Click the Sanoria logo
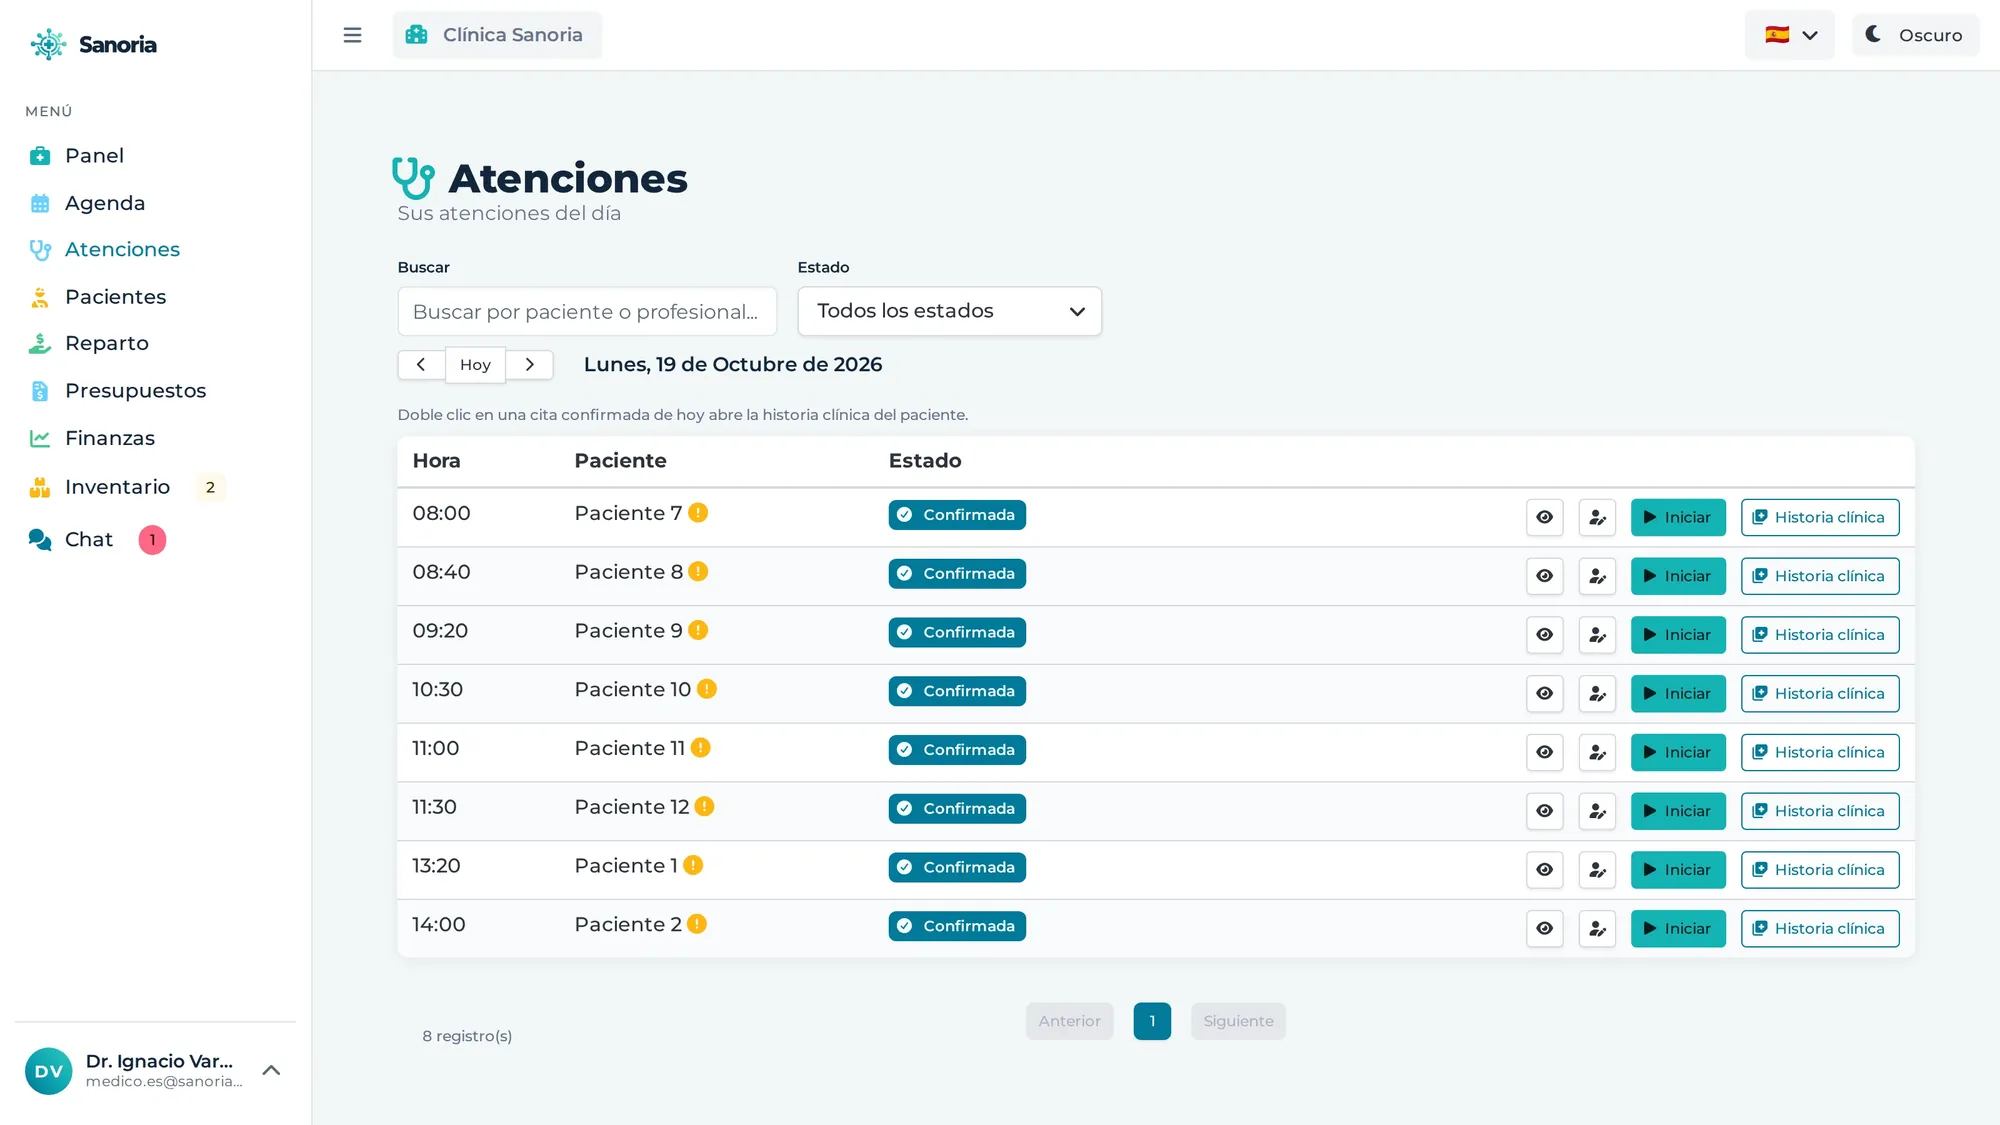Screen dimensions: 2000x1125 click(93, 44)
